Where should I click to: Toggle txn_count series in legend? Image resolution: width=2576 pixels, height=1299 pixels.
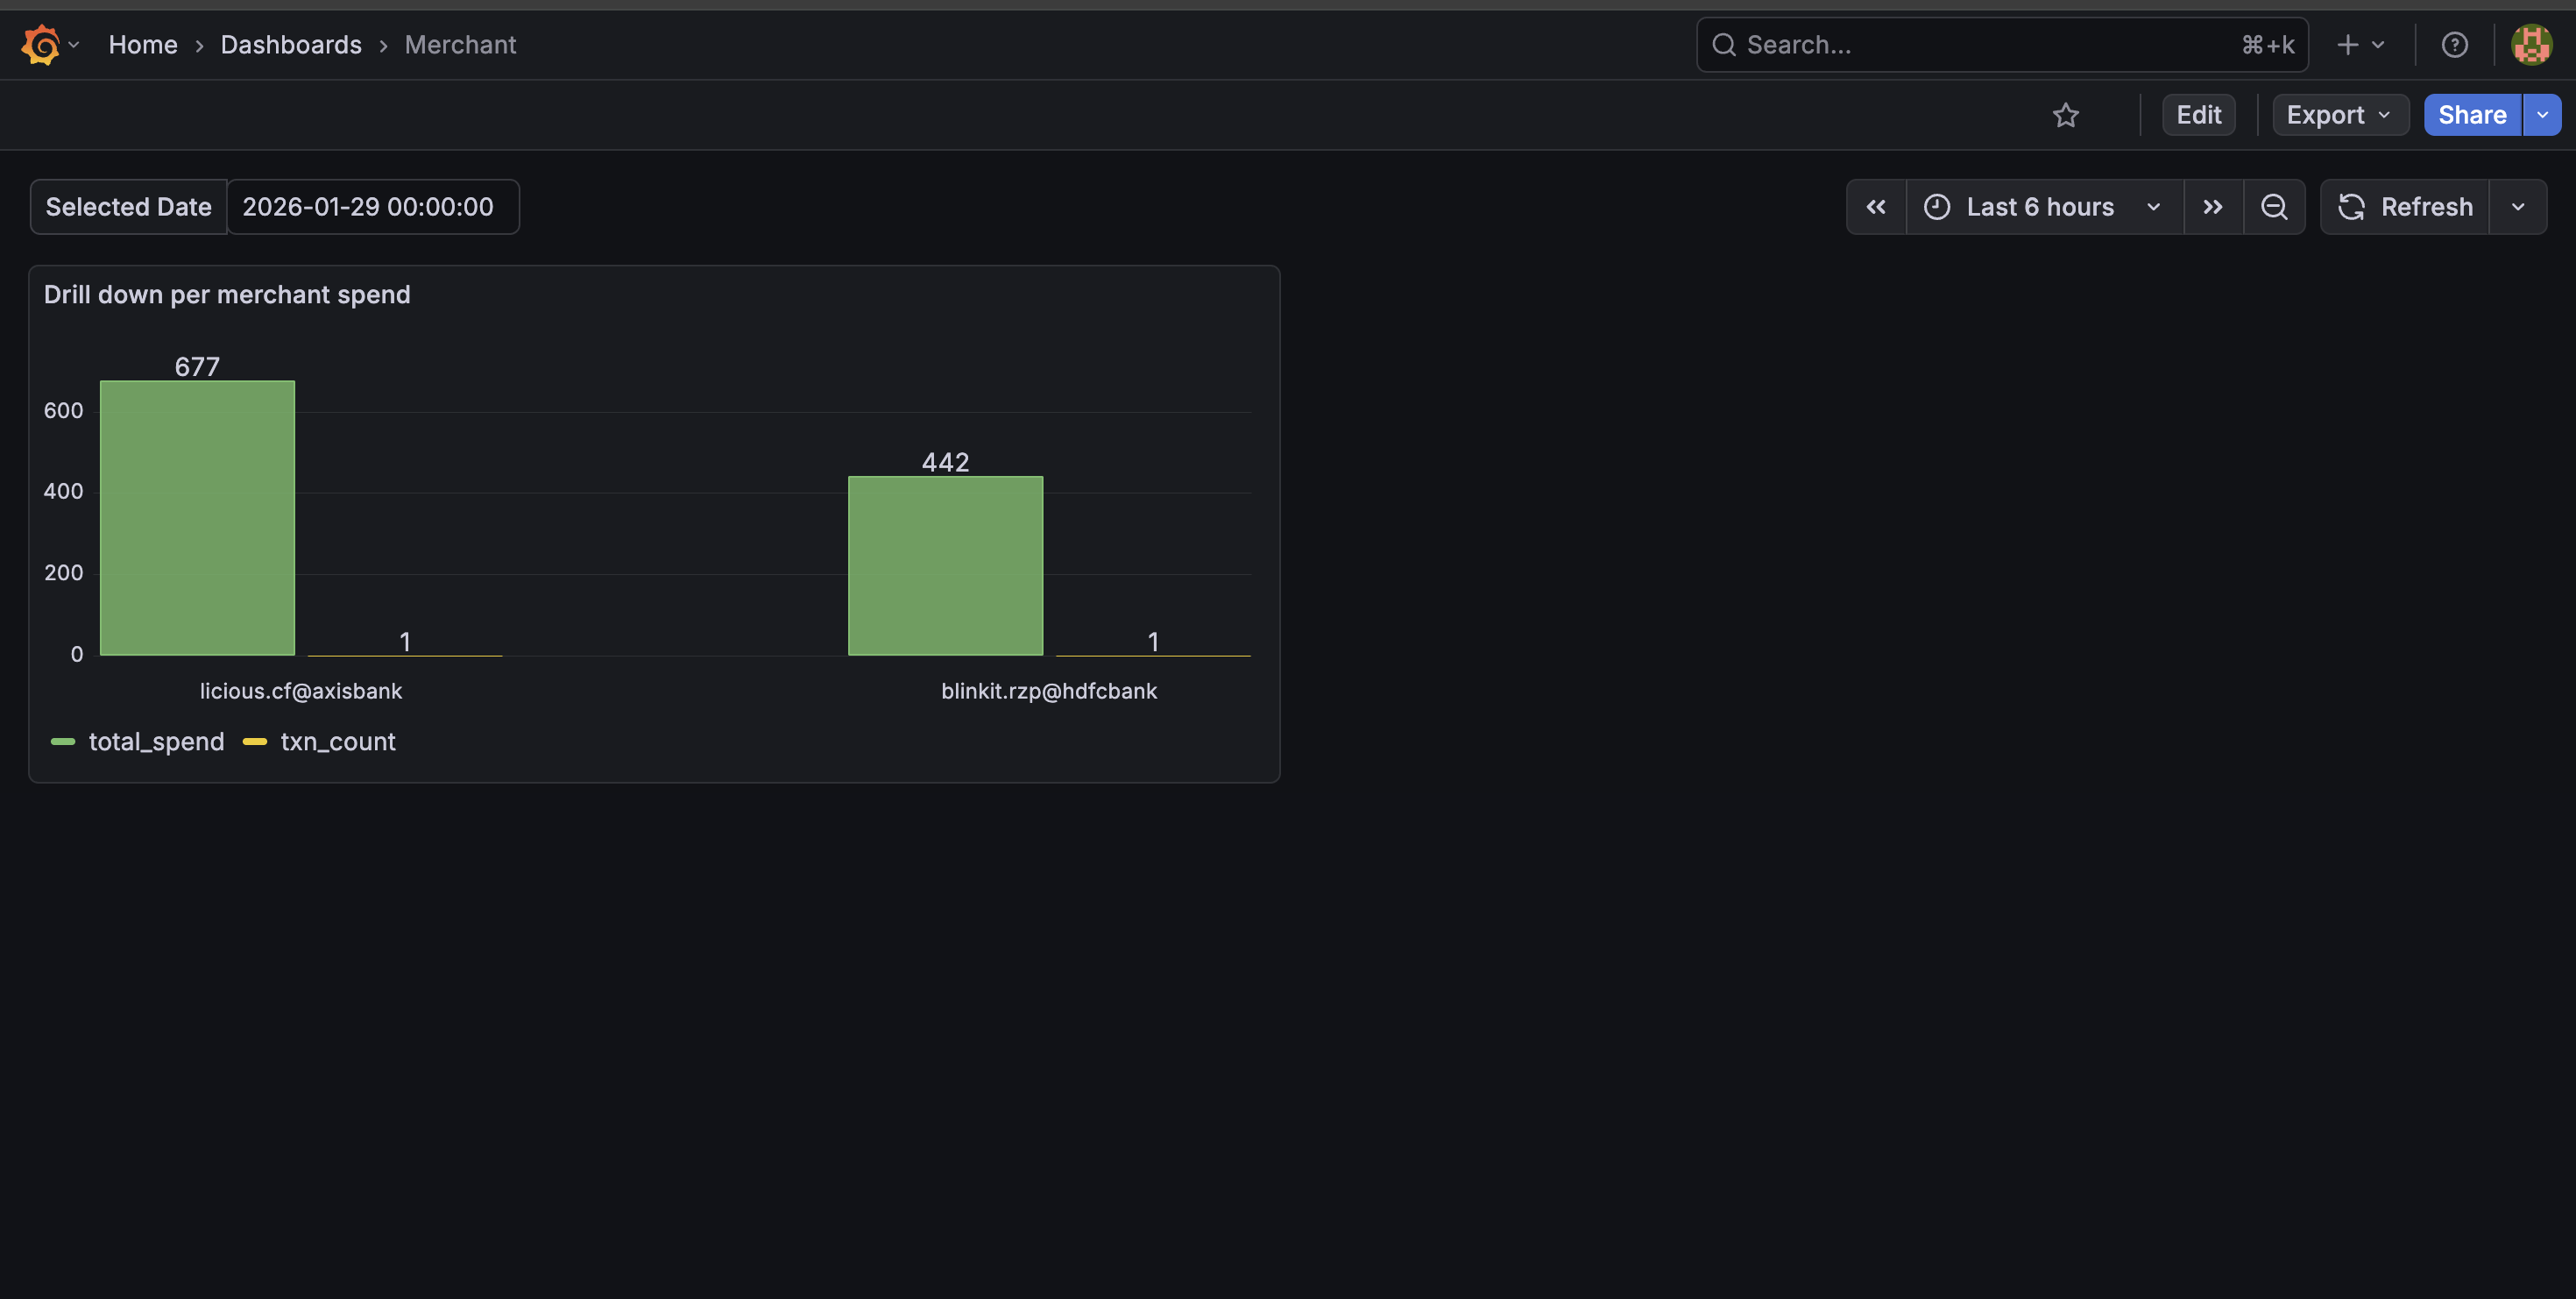coord(337,741)
